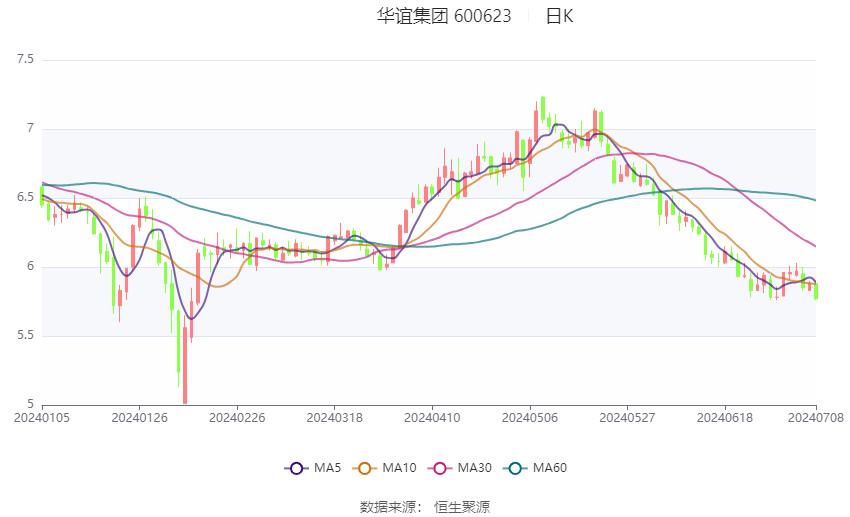This screenshot has height=517, width=850.
Task: Click the 20240410 date axis label
Action: (432, 418)
